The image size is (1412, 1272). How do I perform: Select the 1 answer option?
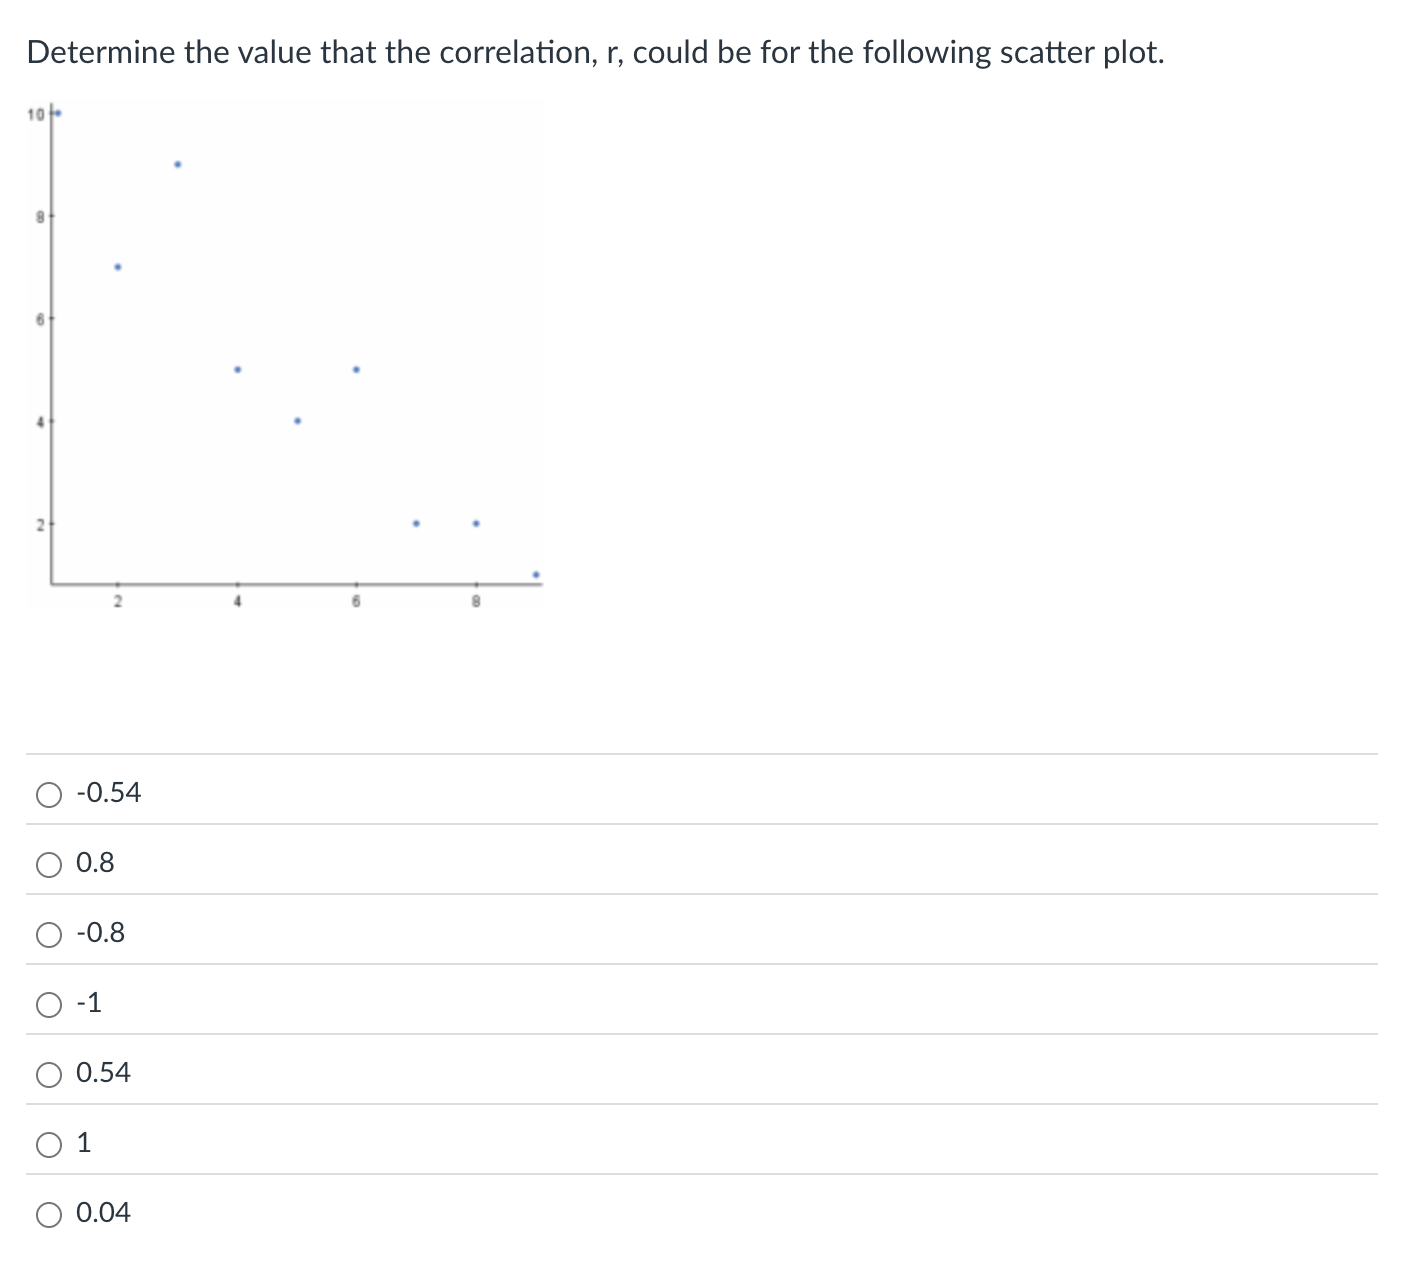click(x=47, y=1142)
